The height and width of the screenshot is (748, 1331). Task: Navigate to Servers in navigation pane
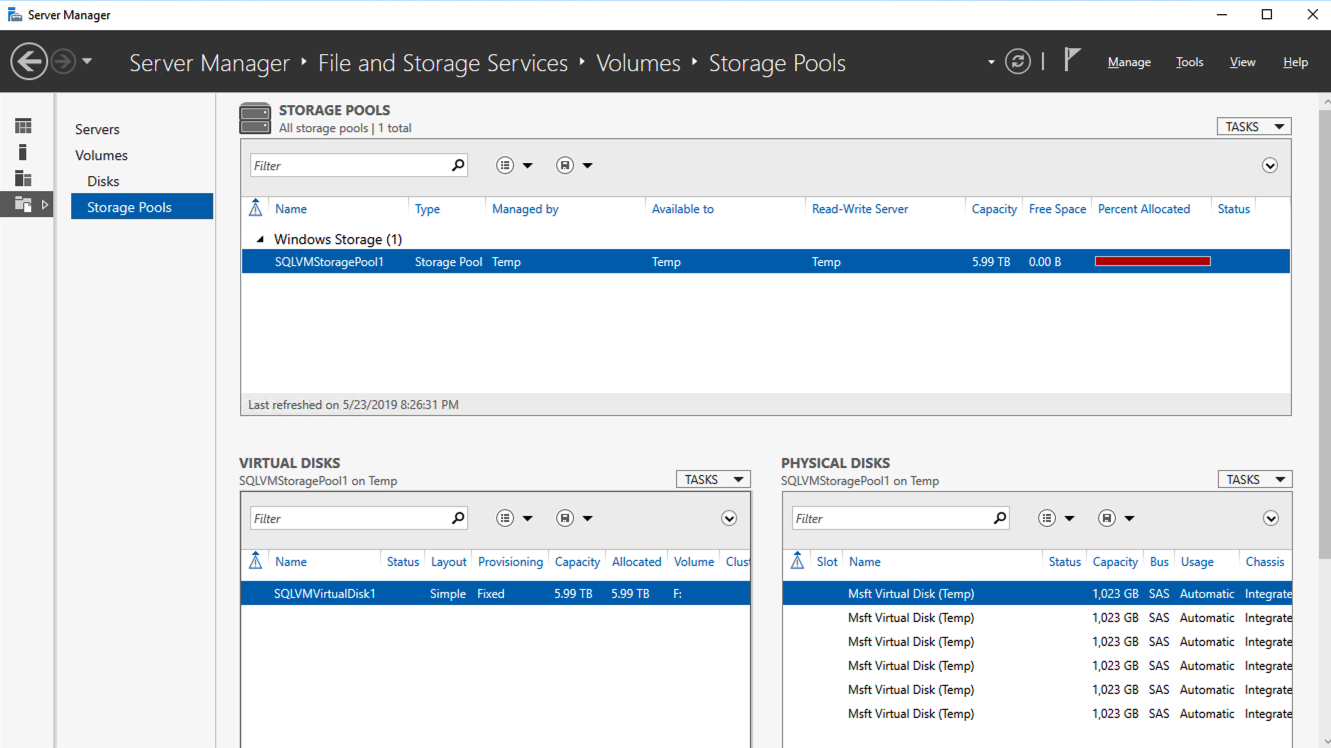coord(97,129)
